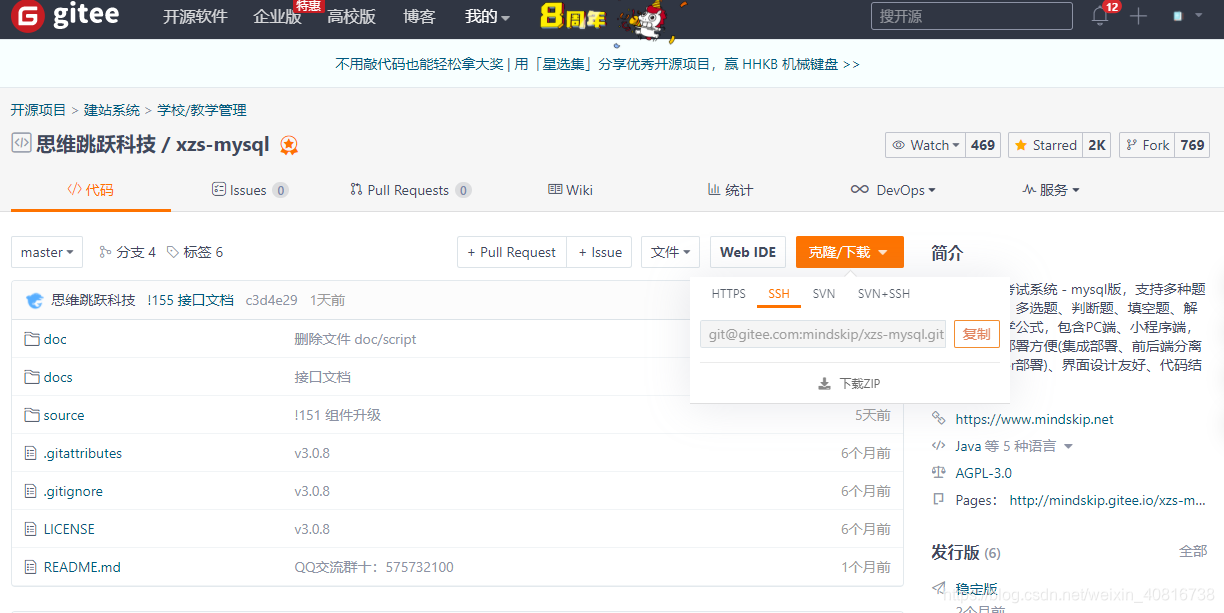This screenshot has height=613, width=1224.
Task: Click 复制 to copy clone URL
Action: tap(977, 334)
